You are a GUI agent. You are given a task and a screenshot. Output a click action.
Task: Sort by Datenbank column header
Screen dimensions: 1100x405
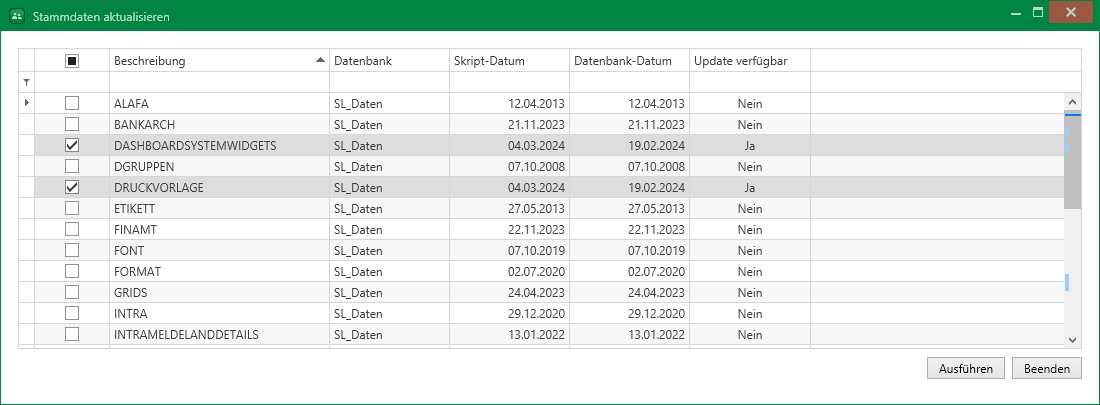tap(388, 61)
